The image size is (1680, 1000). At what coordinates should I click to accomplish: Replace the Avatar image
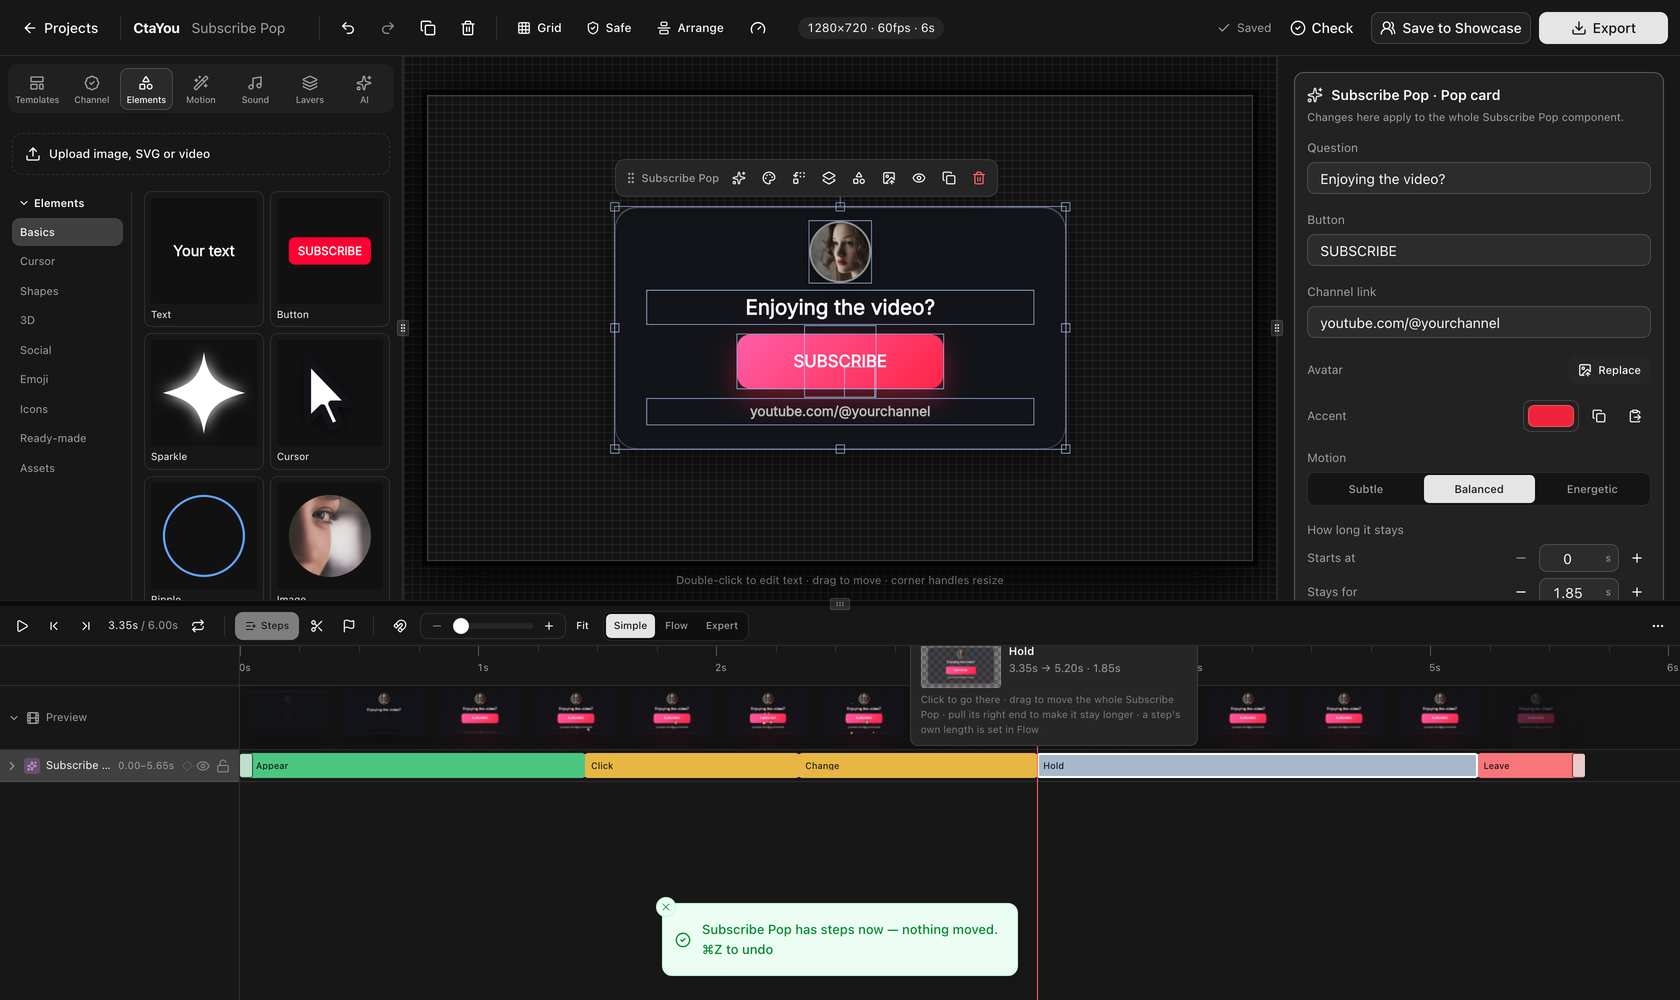(x=1609, y=370)
